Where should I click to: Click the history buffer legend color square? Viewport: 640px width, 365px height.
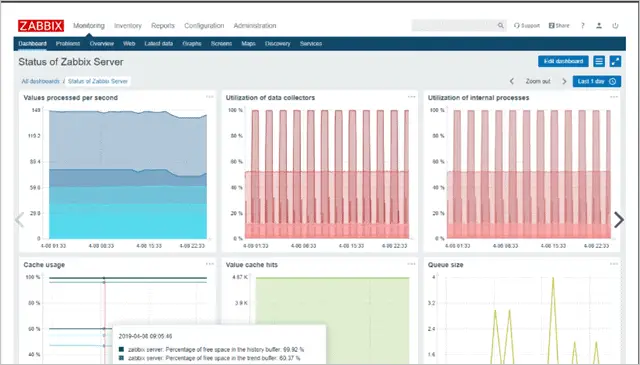pos(121,349)
